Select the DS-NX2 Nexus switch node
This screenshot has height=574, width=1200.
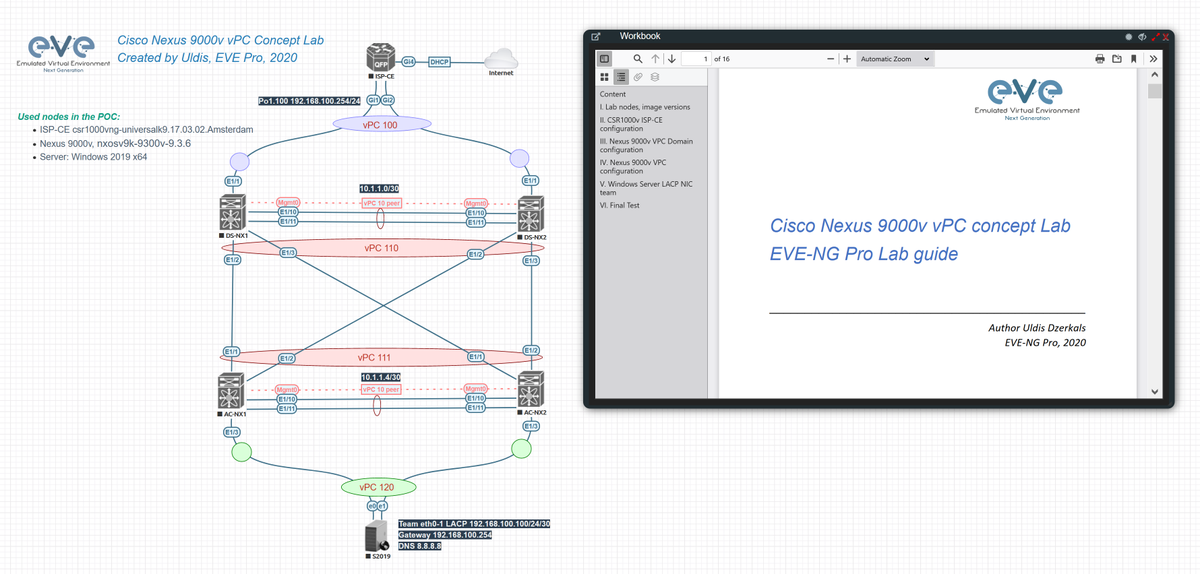tap(531, 215)
